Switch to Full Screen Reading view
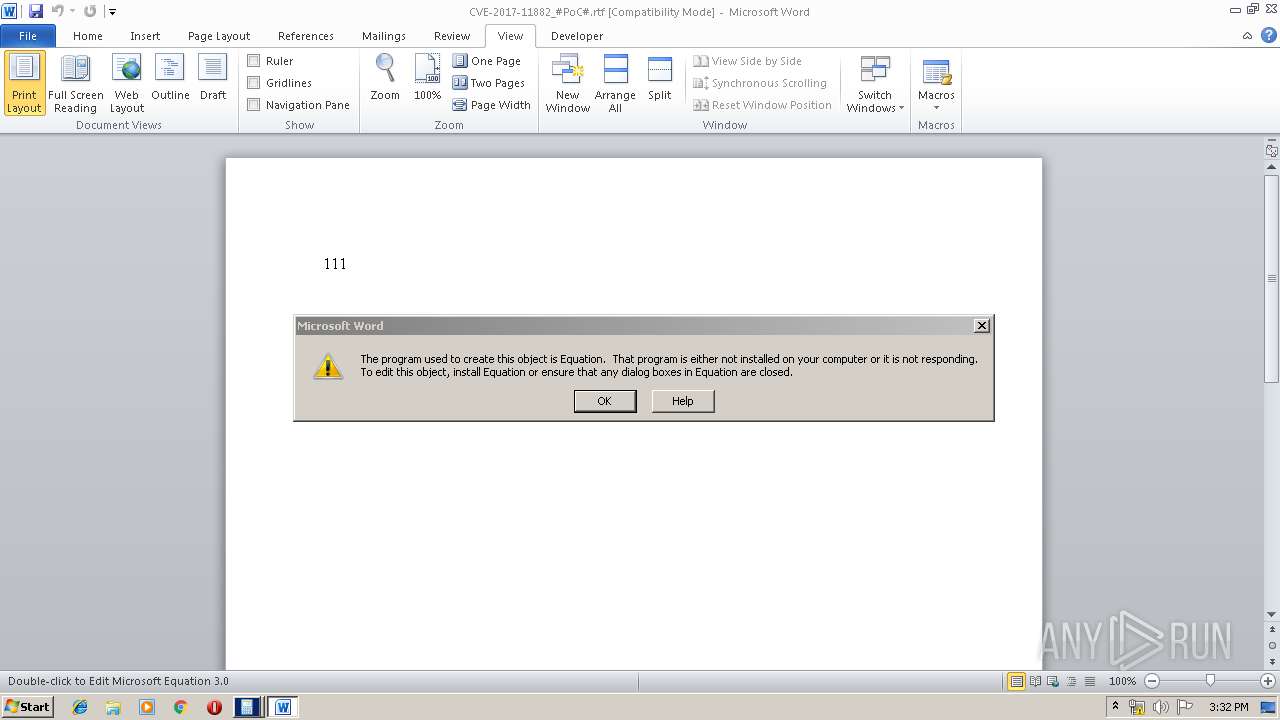The height and width of the screenshot is (720, 1280). (75, 84)
